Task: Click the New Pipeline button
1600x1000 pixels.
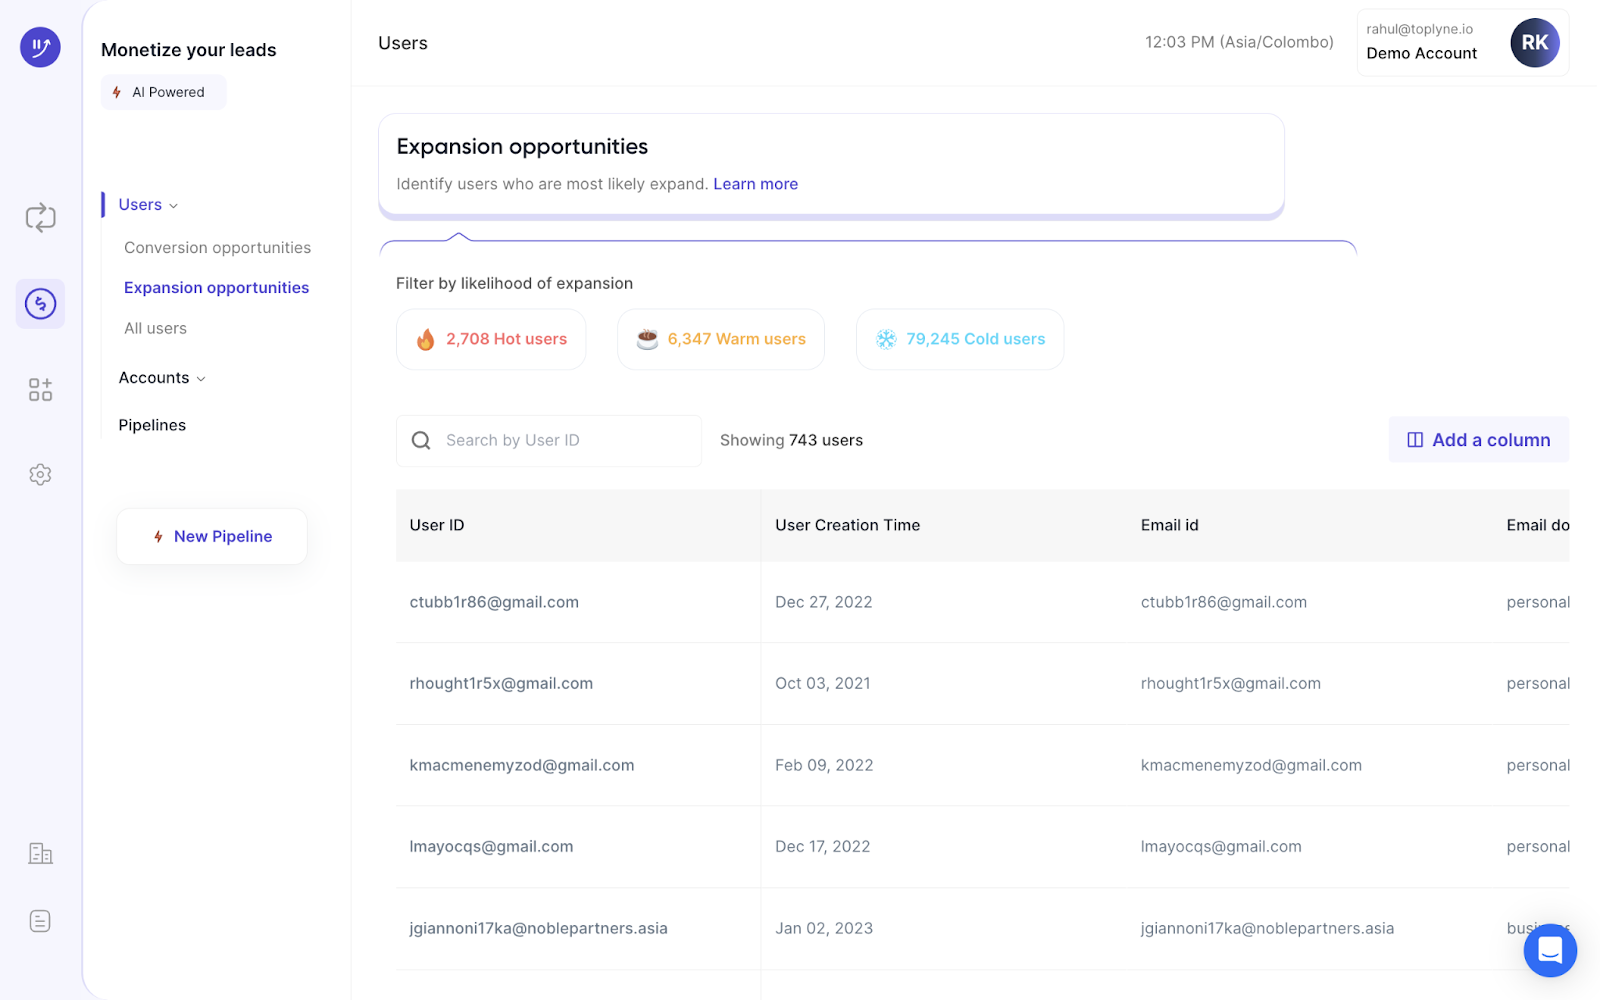Action: tap(212, 537)
